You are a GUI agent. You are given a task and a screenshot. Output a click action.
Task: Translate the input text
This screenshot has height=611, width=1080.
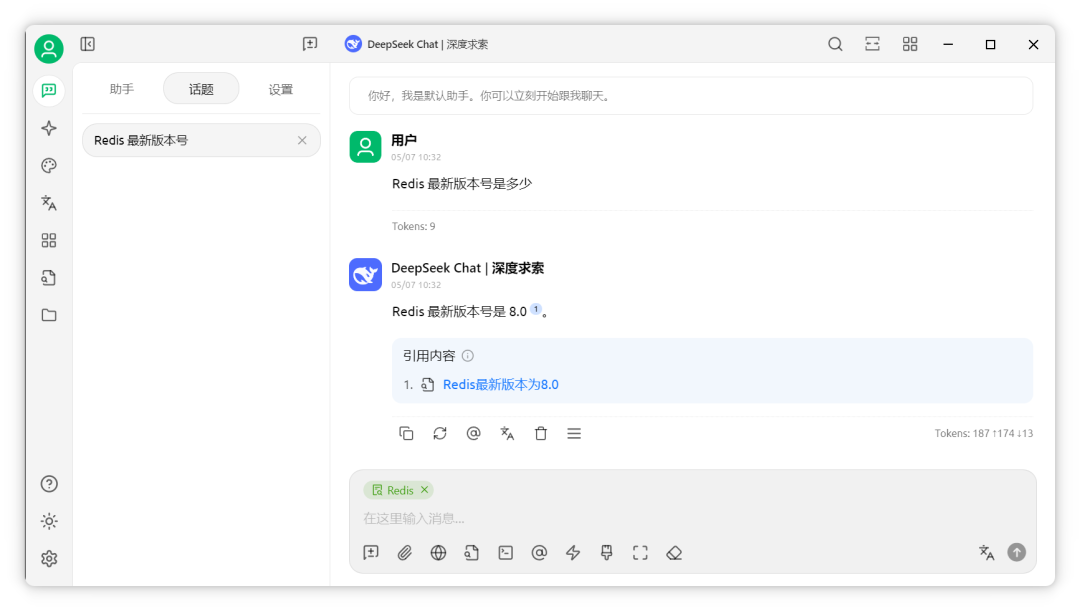pos(986,552)
